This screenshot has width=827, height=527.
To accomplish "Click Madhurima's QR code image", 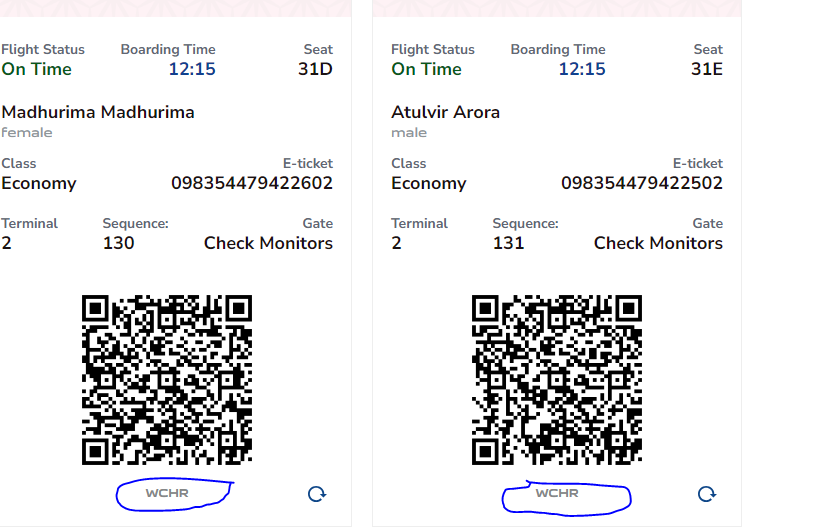I will click(167, 380).
